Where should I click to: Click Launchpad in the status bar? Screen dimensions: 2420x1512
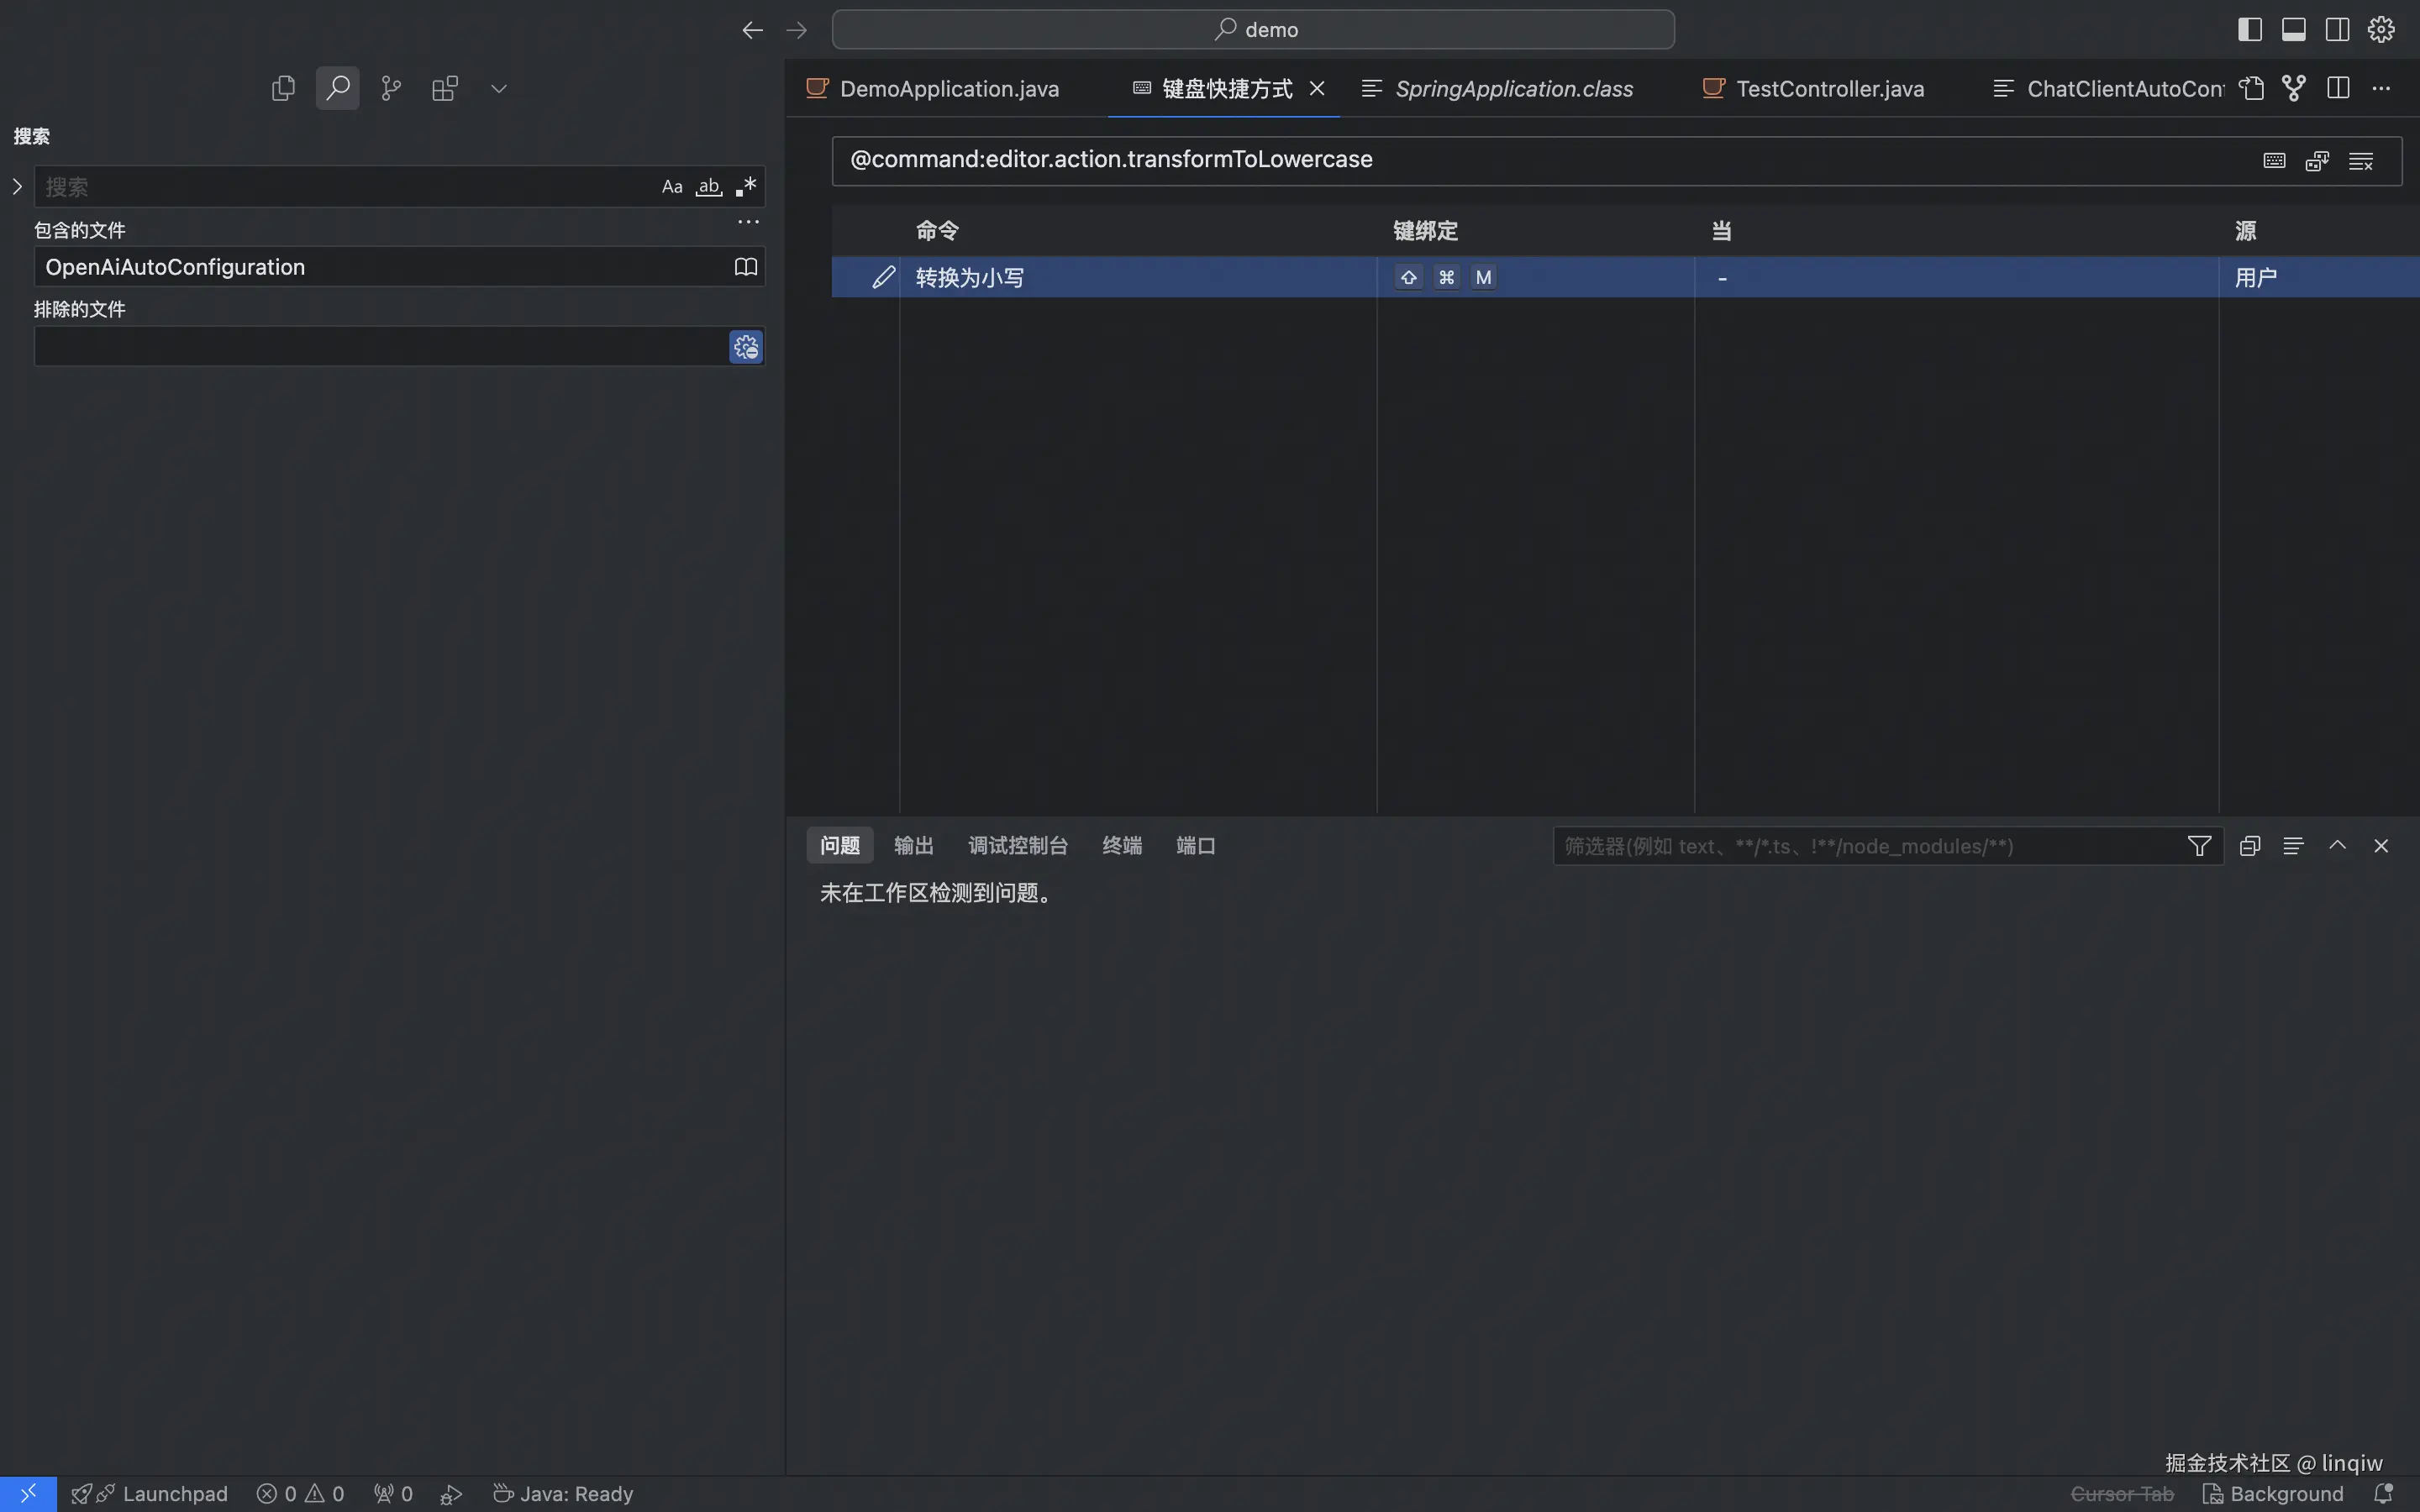(x=174, y=1494)
